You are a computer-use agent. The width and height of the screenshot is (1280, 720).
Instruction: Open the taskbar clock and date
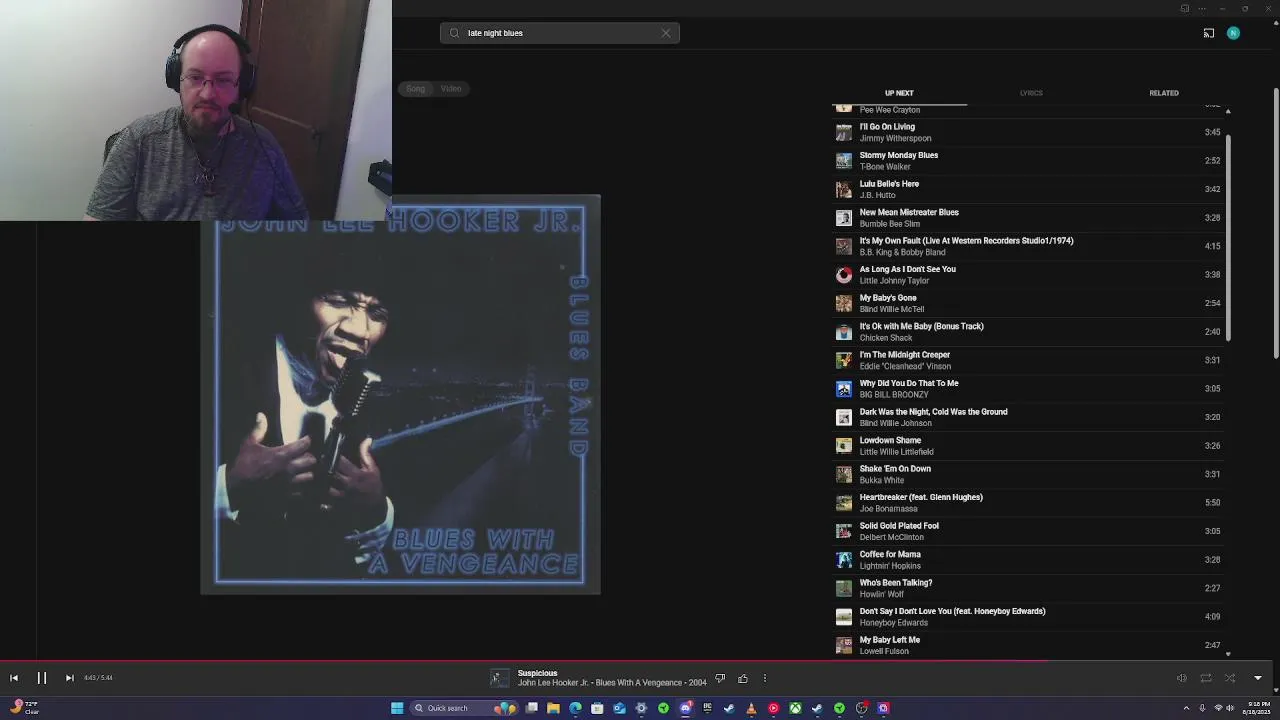pyautogui.click(x=1256, y=708)
